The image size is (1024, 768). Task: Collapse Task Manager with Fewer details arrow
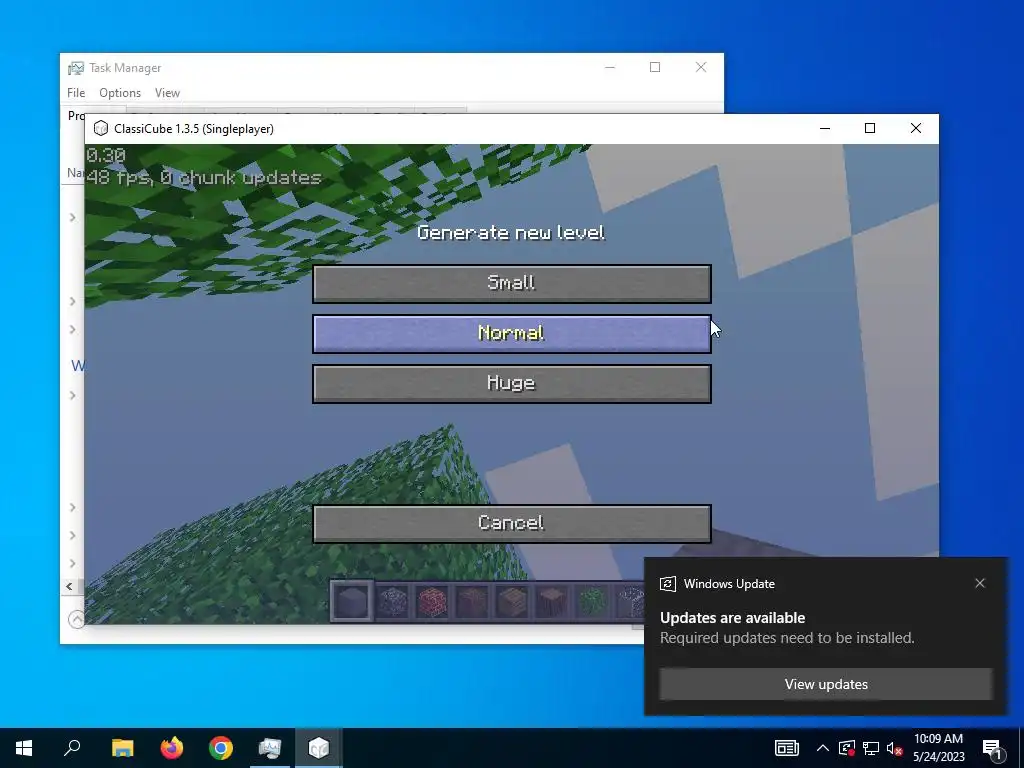point(76,618)
